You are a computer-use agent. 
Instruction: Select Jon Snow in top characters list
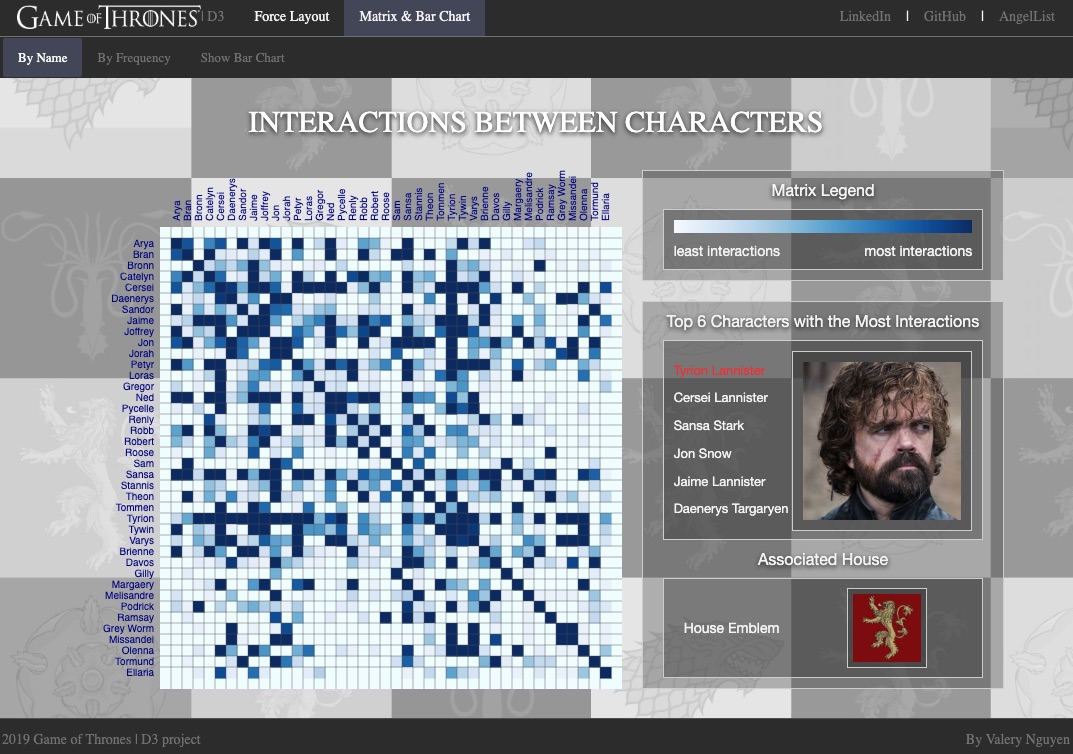click(702, 454)
